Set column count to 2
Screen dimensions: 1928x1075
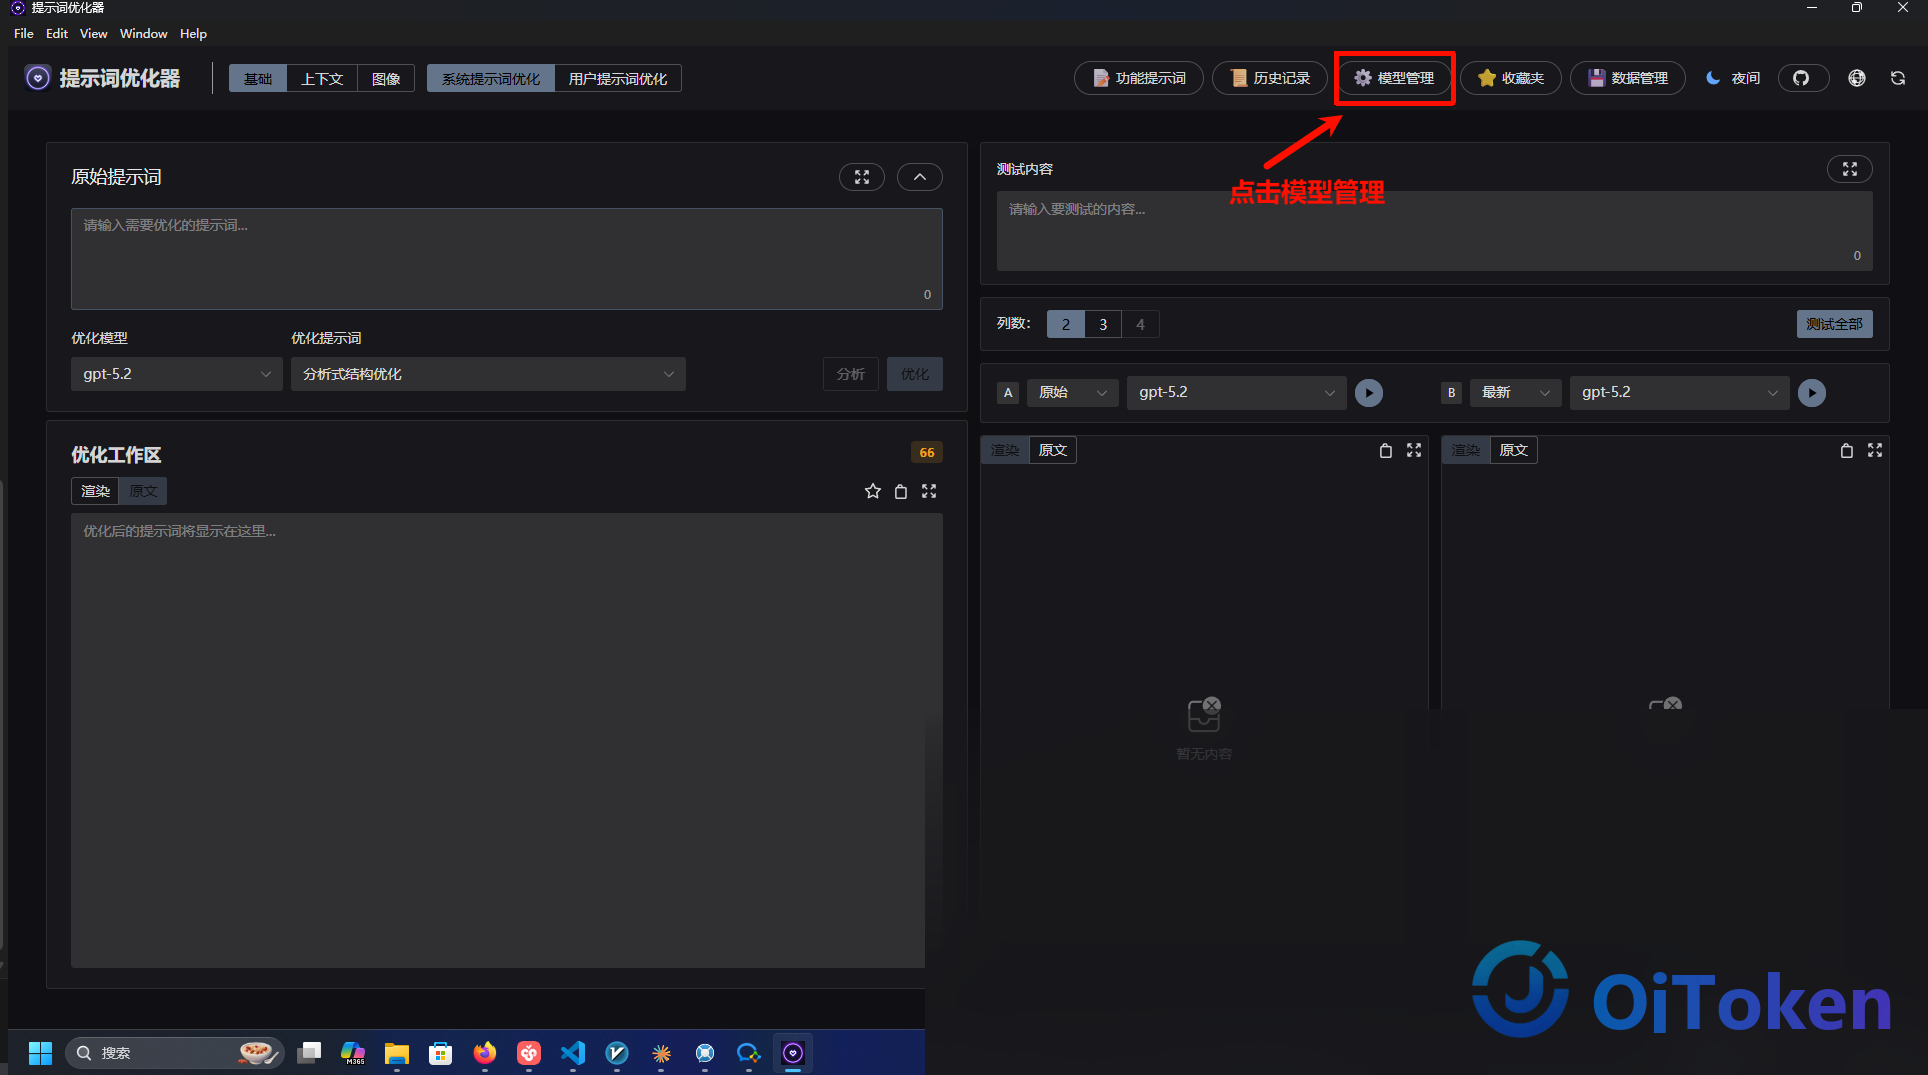(1066, 324)
